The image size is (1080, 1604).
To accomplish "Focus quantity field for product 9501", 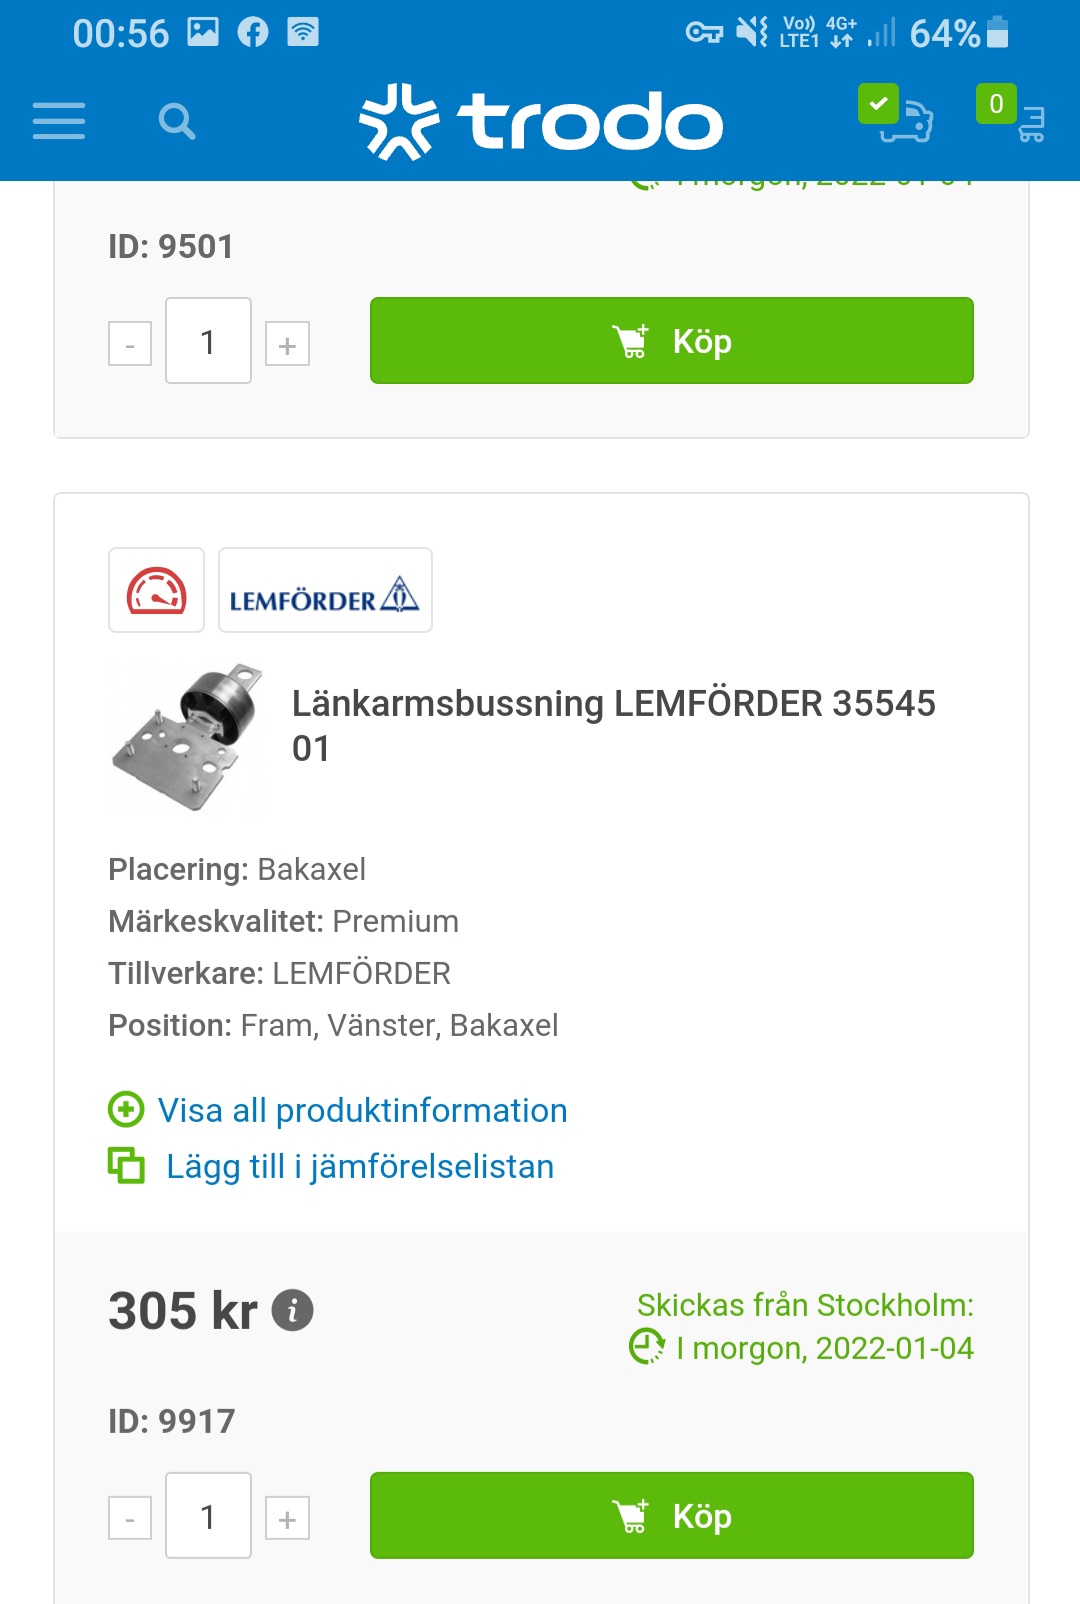I will (208, 341).
